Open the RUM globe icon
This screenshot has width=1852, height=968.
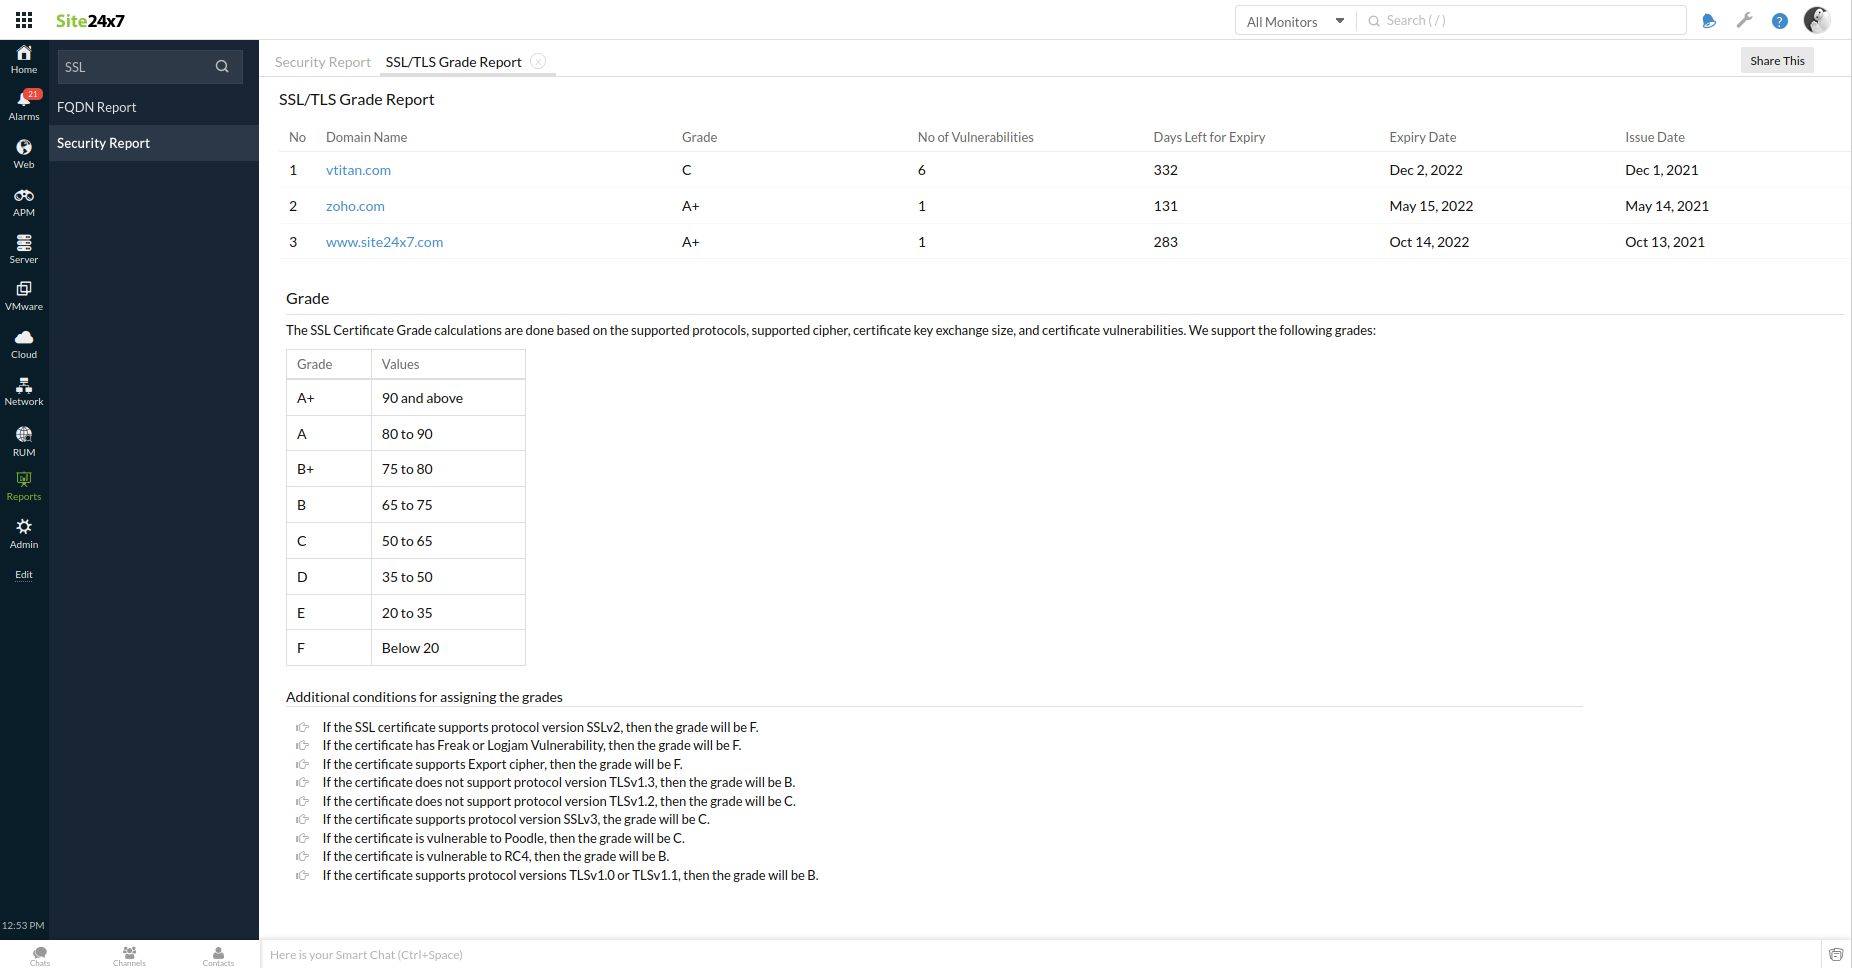24,440
